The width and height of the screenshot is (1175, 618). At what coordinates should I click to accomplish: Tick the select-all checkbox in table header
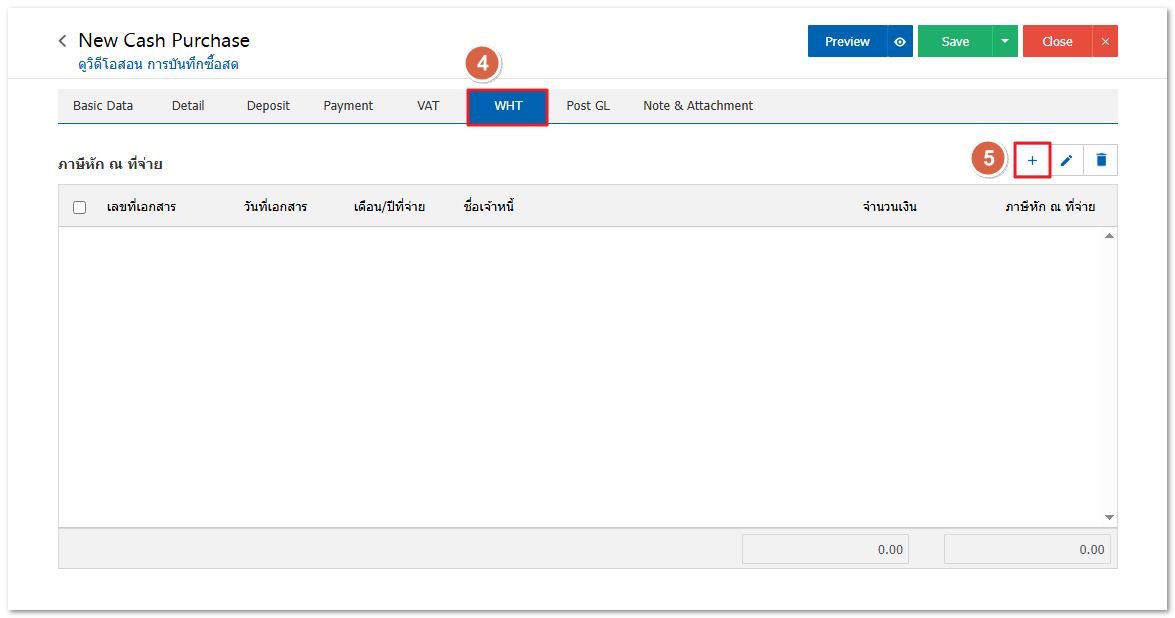coord(80,207)
